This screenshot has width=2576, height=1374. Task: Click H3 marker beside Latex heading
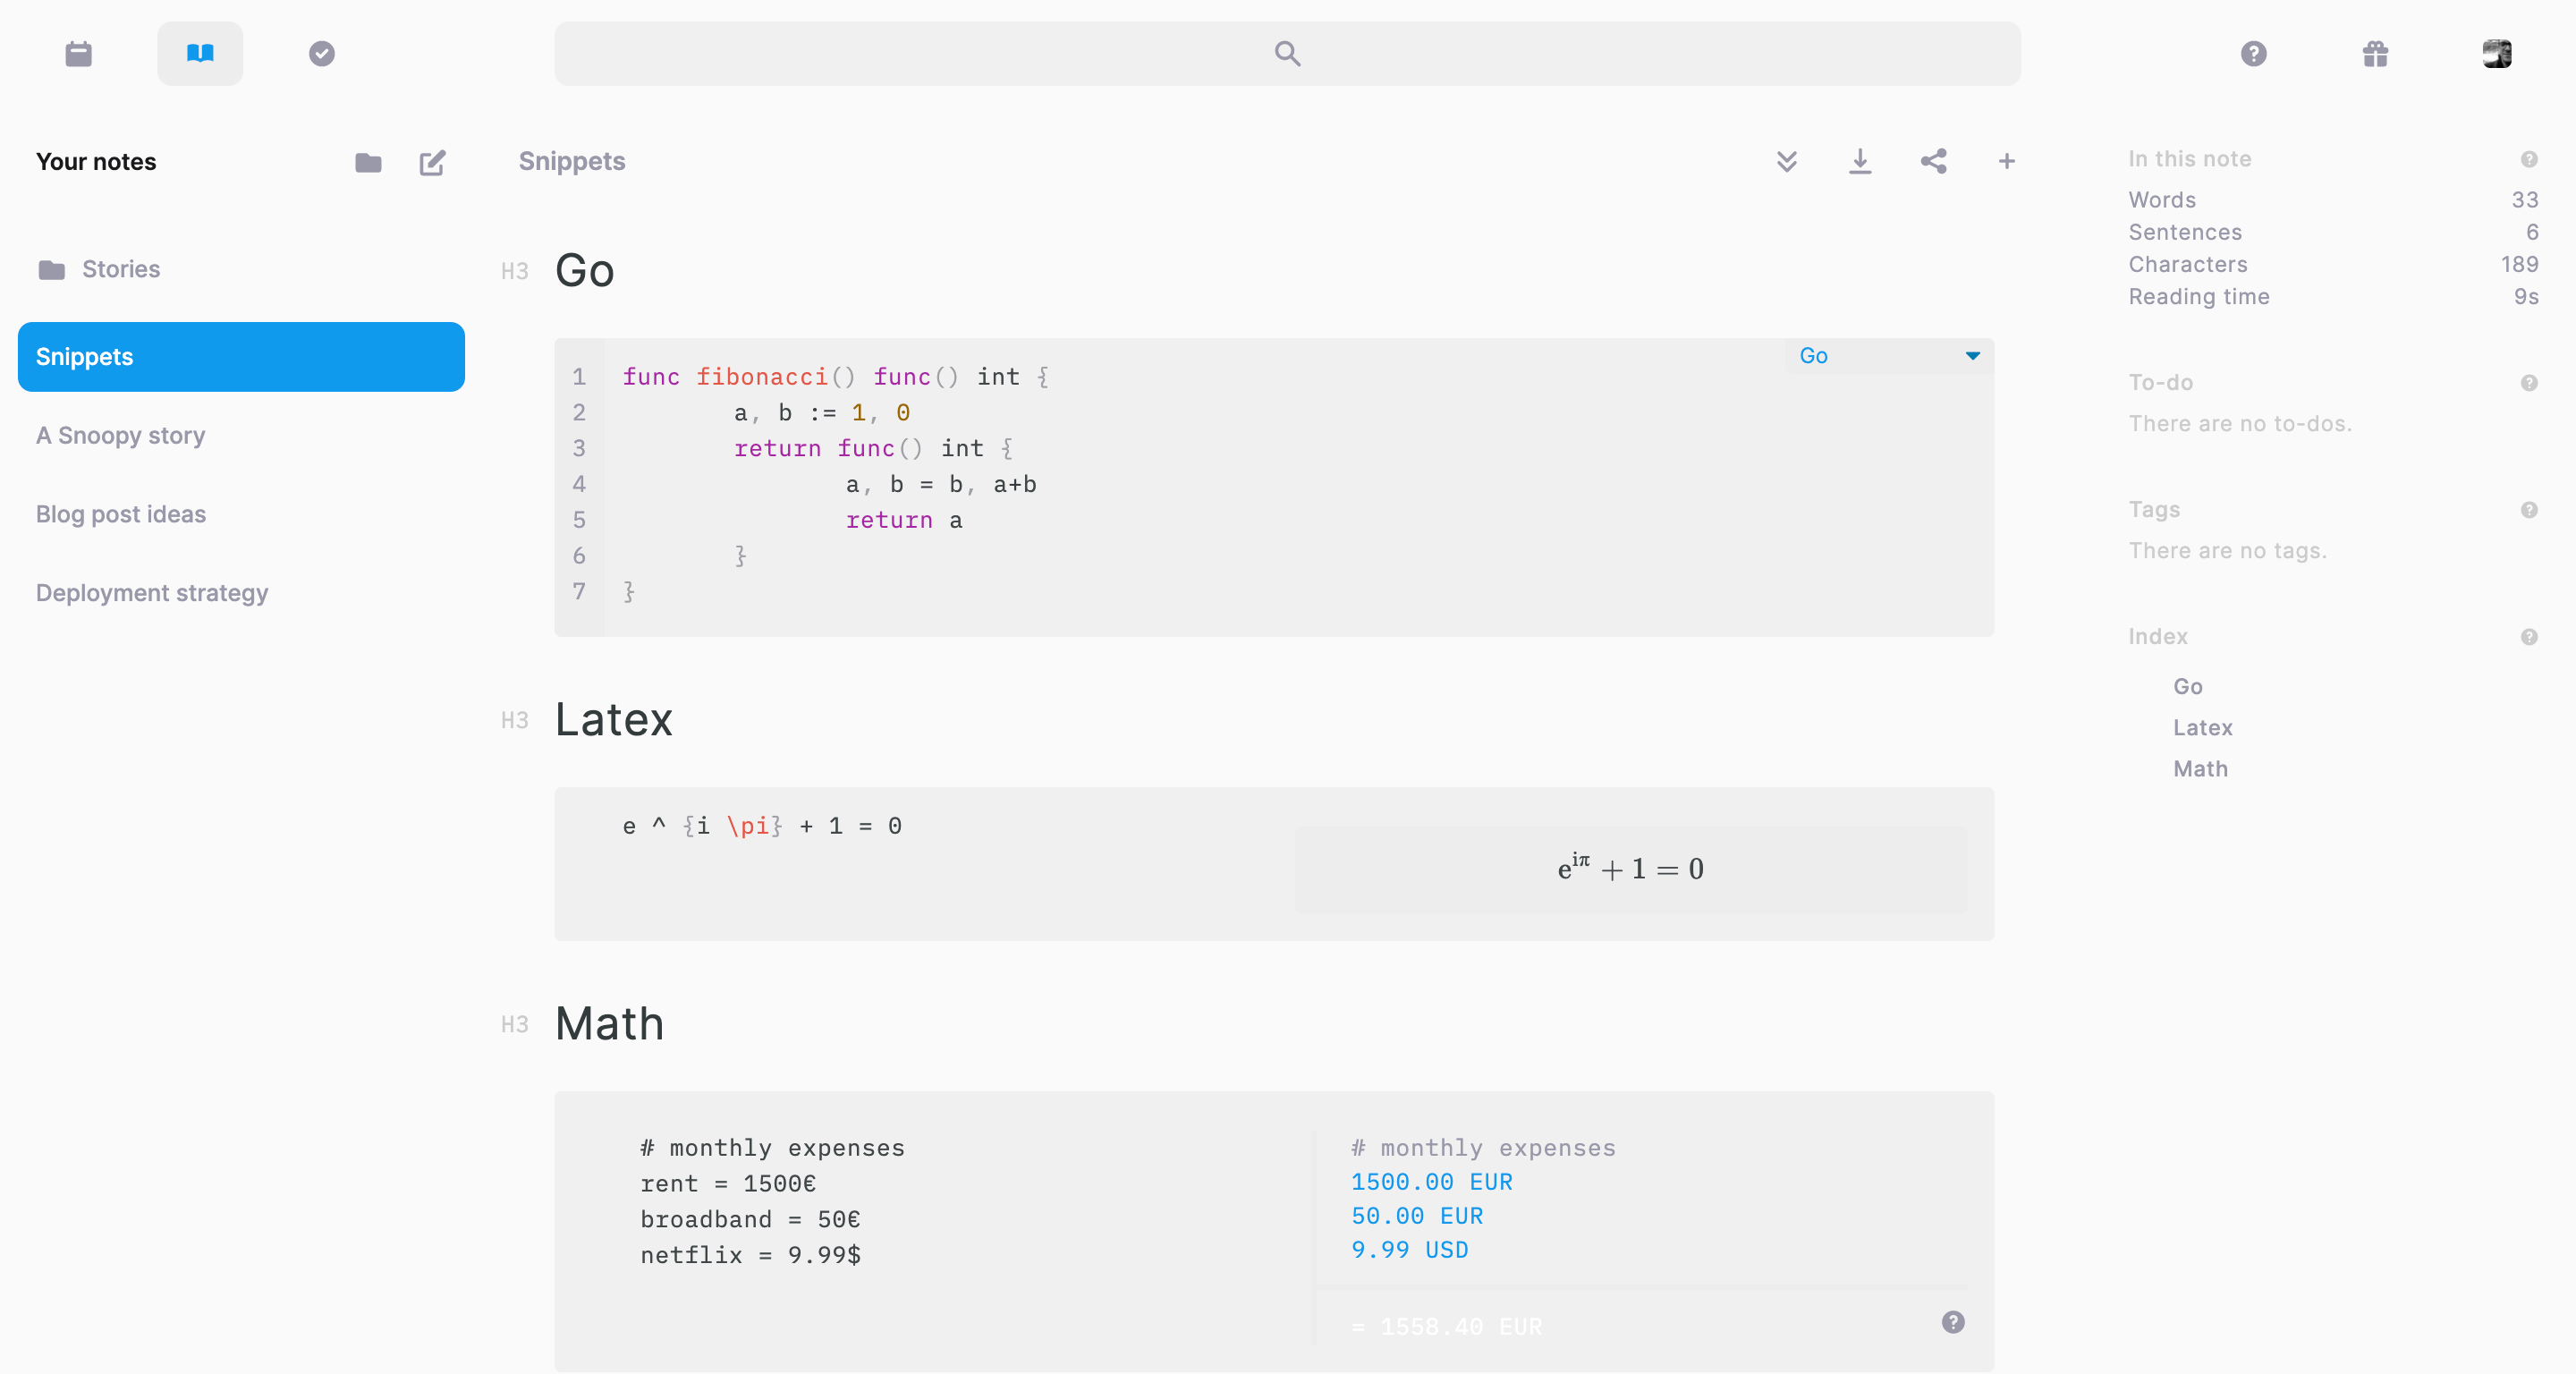click(514, 720)
